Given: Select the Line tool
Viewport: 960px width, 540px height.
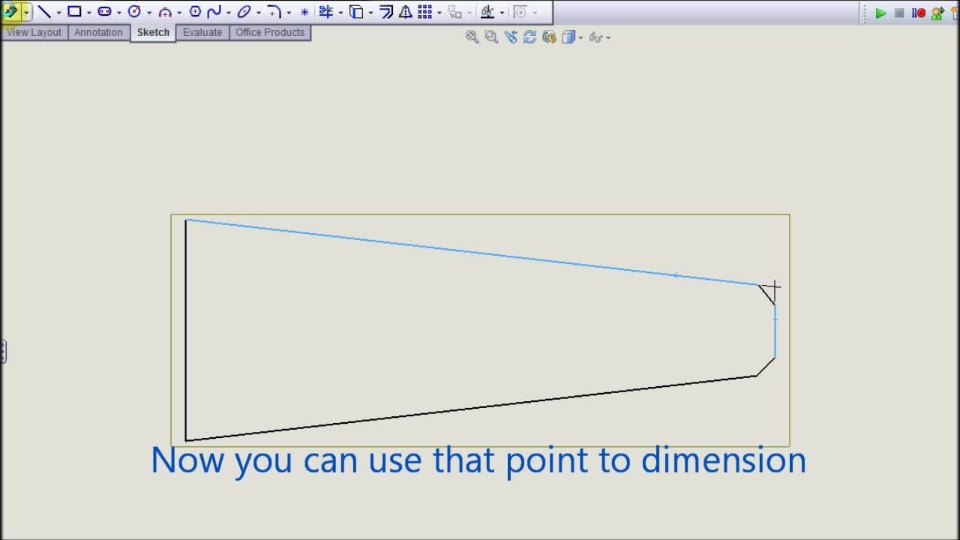Looking at the screenshot, I should pyautogui.click(x=44, y=11).
